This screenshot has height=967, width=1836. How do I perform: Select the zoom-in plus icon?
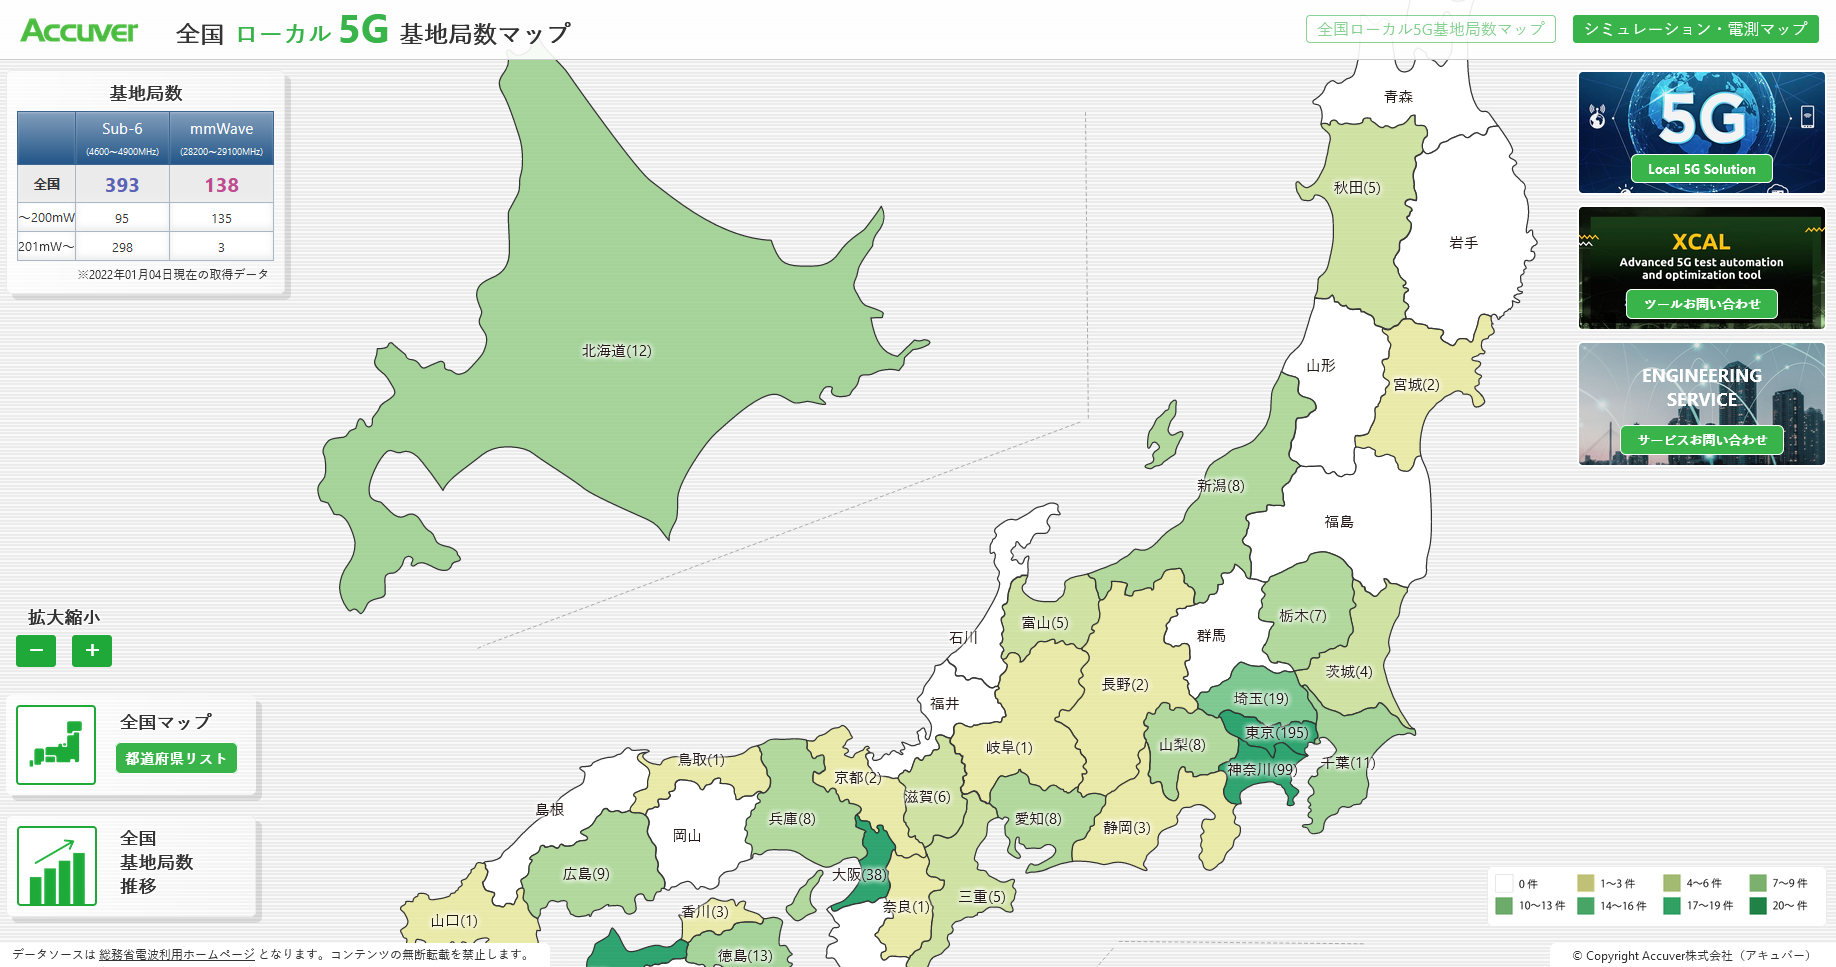(x=91, y=651)
